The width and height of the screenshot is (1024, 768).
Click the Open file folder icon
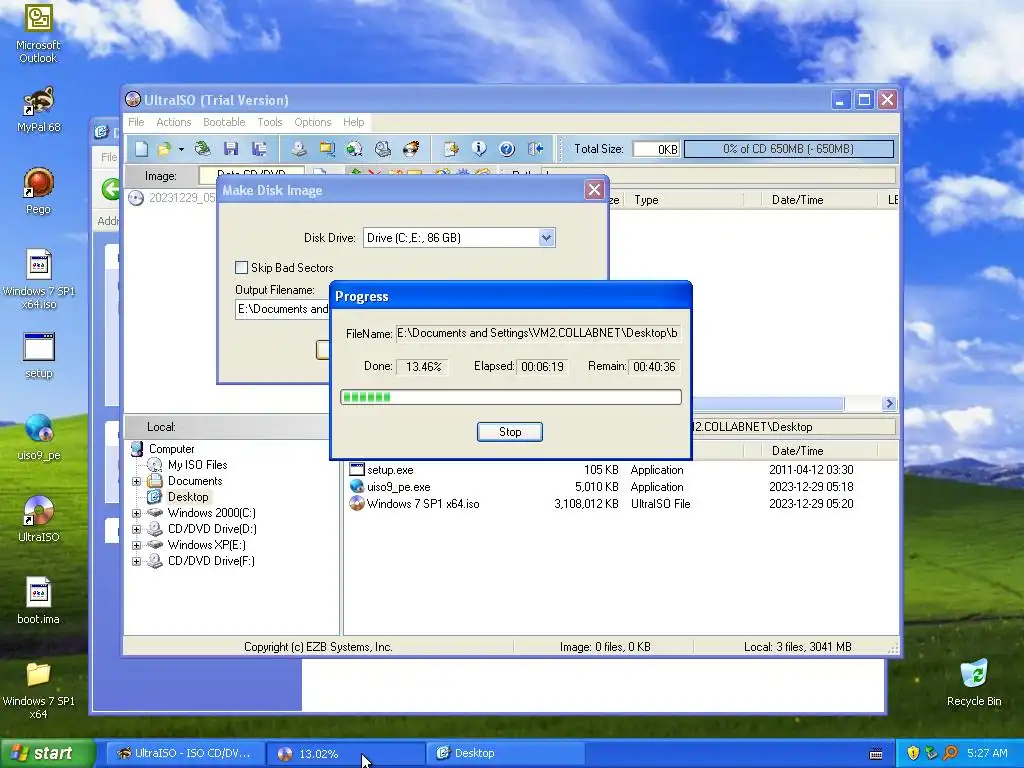click(164, 149)
